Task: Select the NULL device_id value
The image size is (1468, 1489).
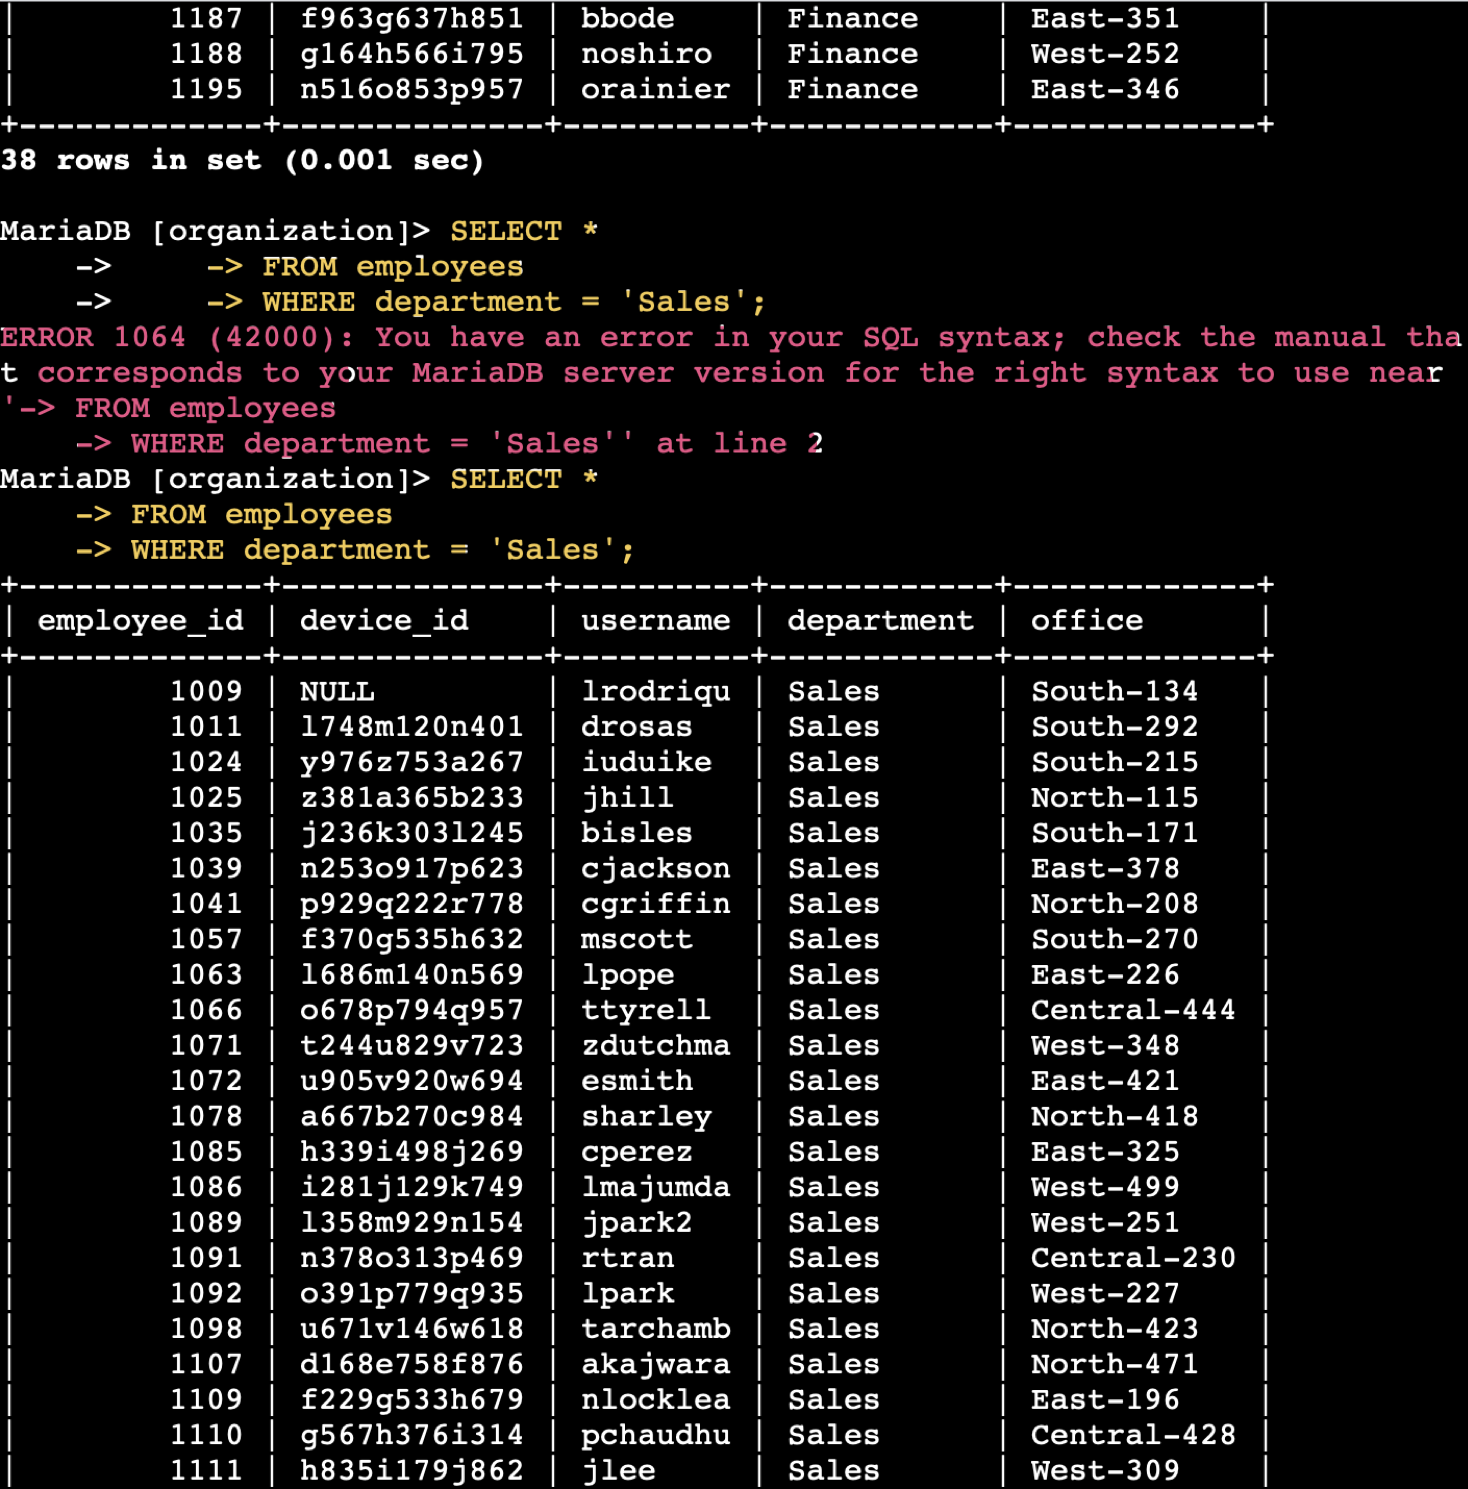Action: click(337, 692)
